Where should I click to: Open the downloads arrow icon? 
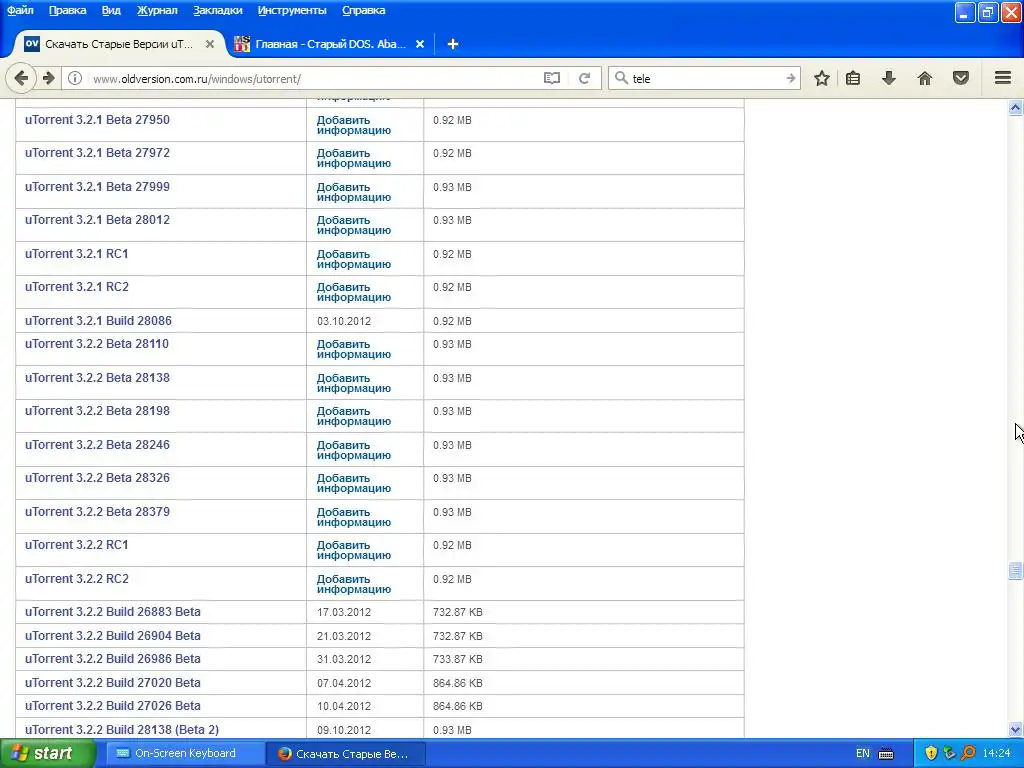(889, 78)
